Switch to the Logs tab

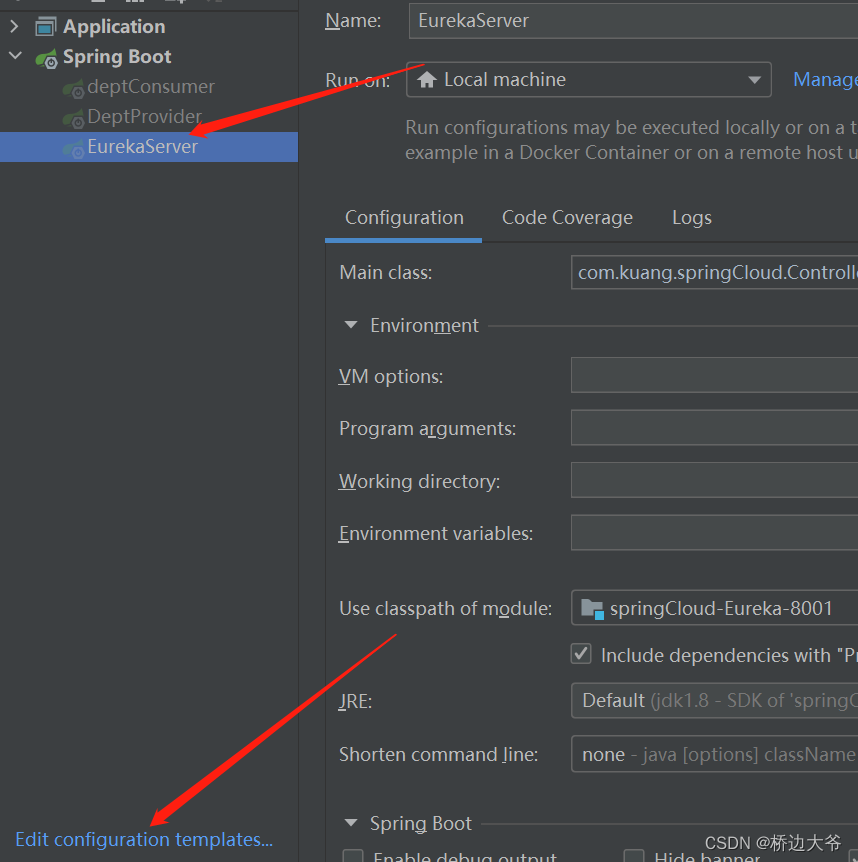pos(691,218)
